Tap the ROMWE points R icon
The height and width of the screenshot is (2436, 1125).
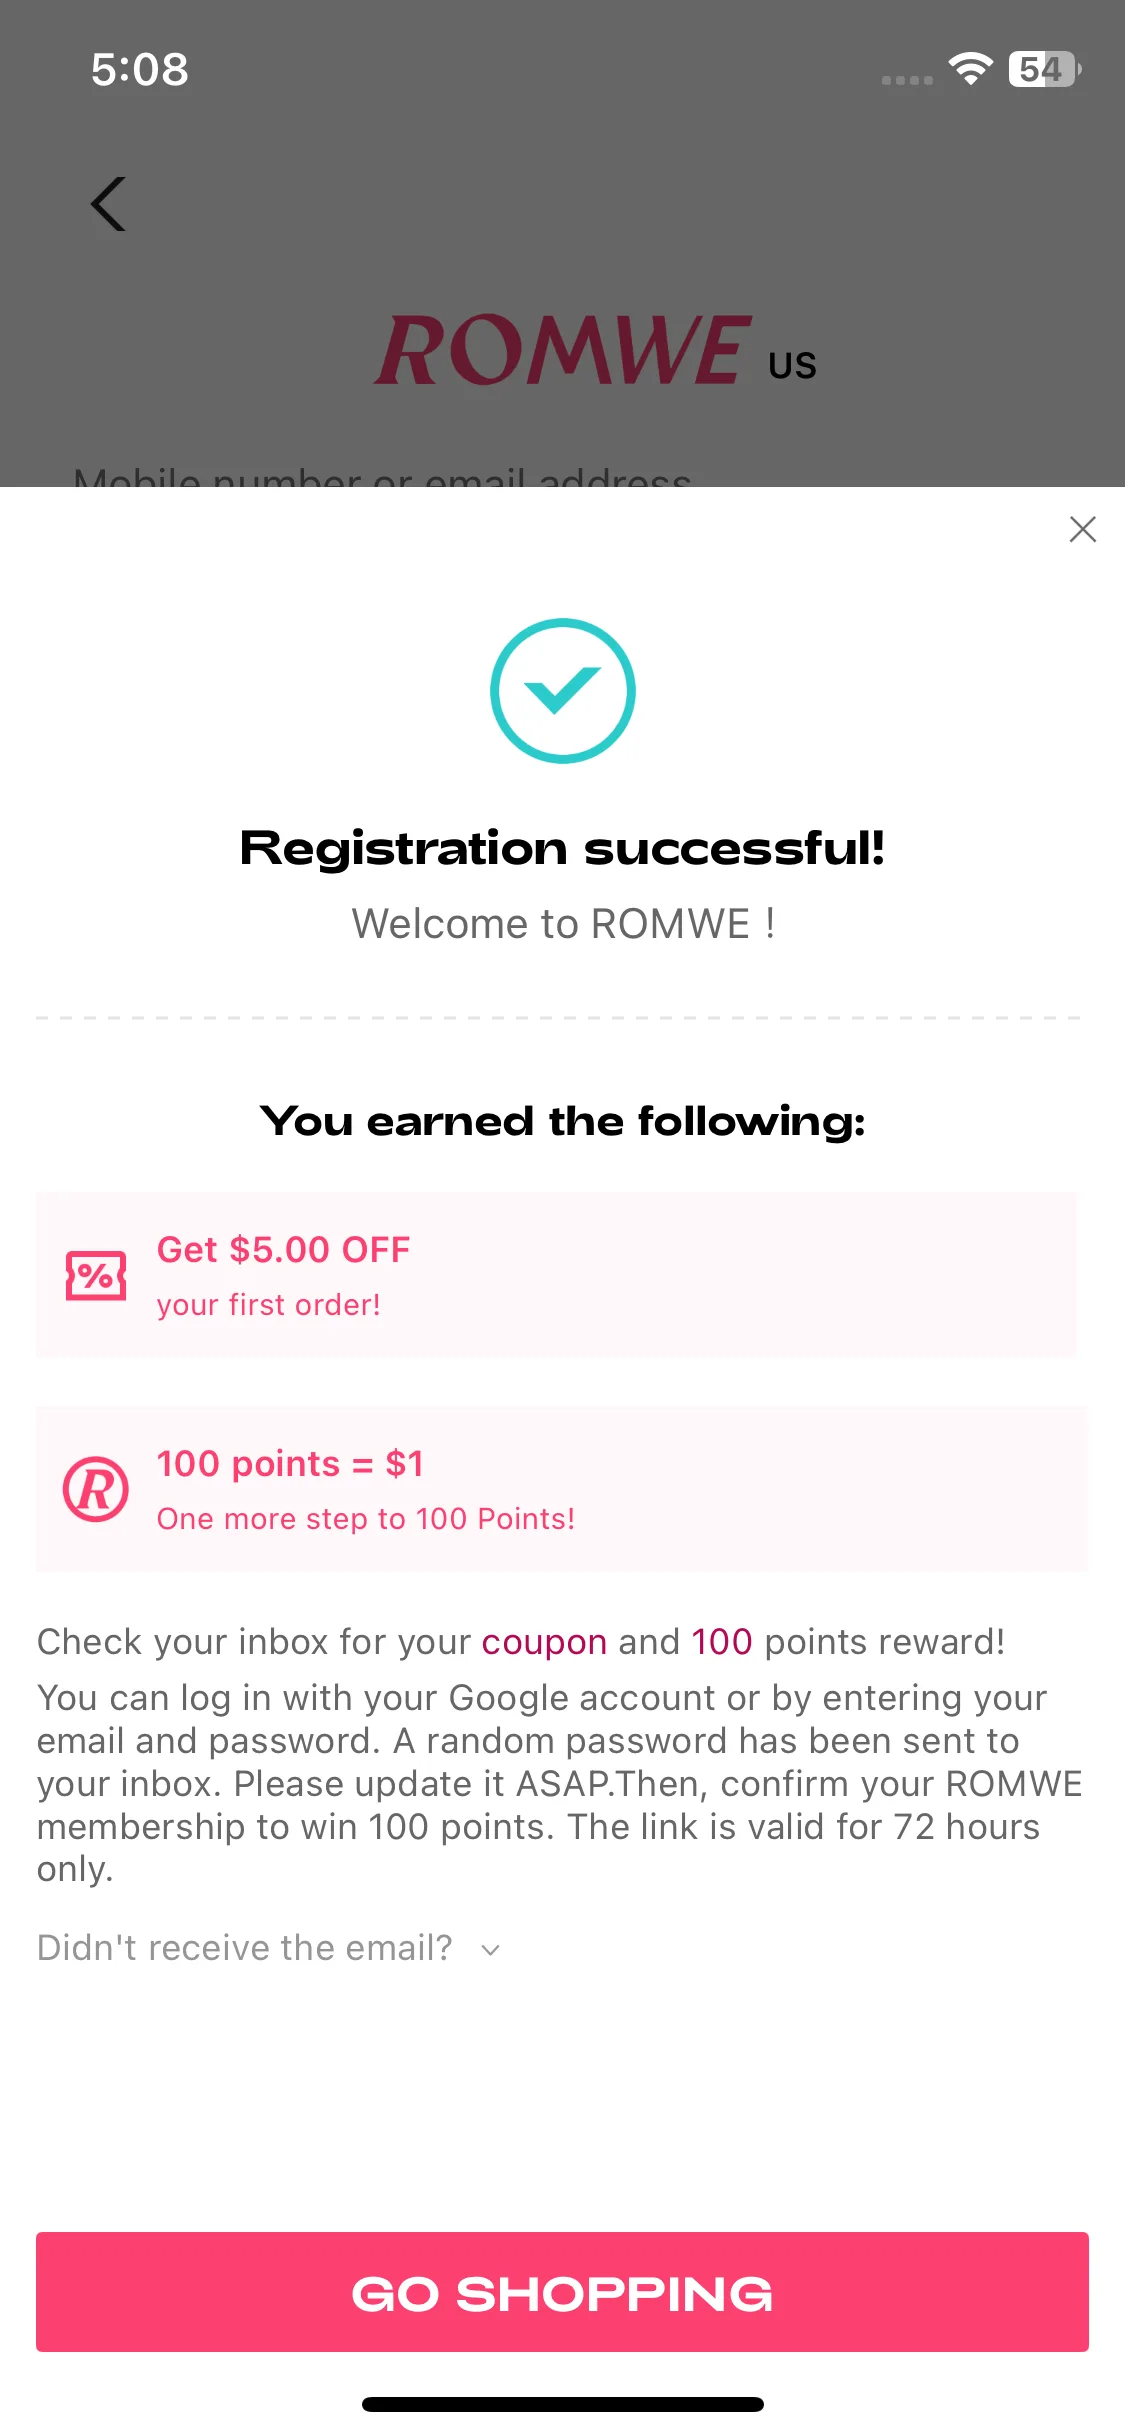coord(96,1489)
